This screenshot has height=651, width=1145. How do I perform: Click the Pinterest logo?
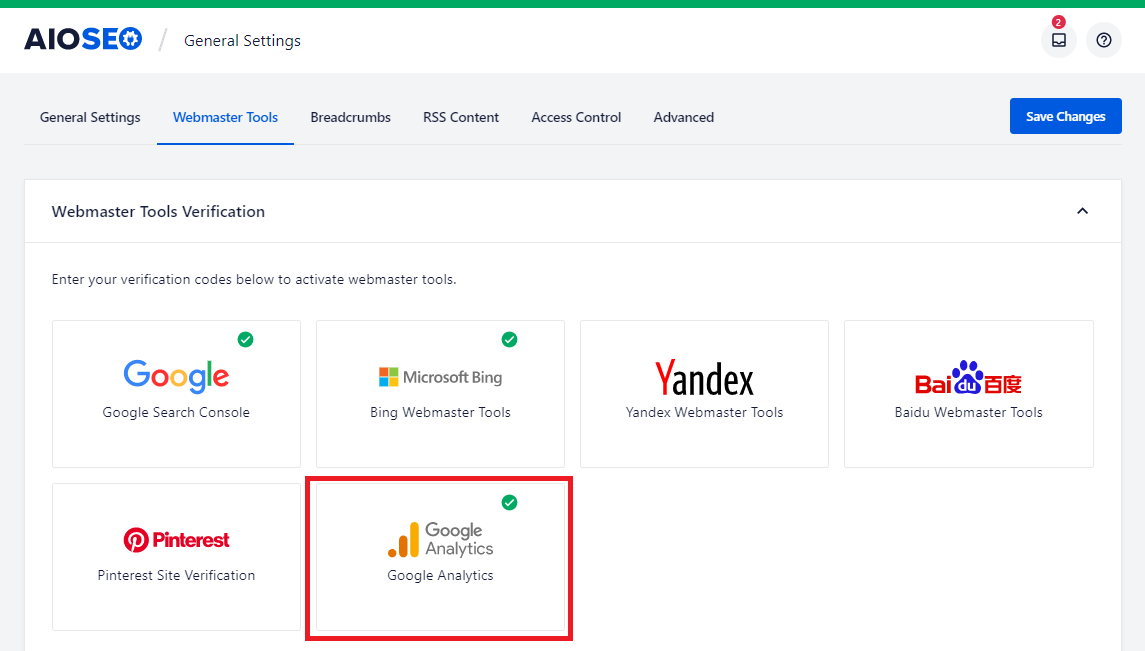(176, 539)
